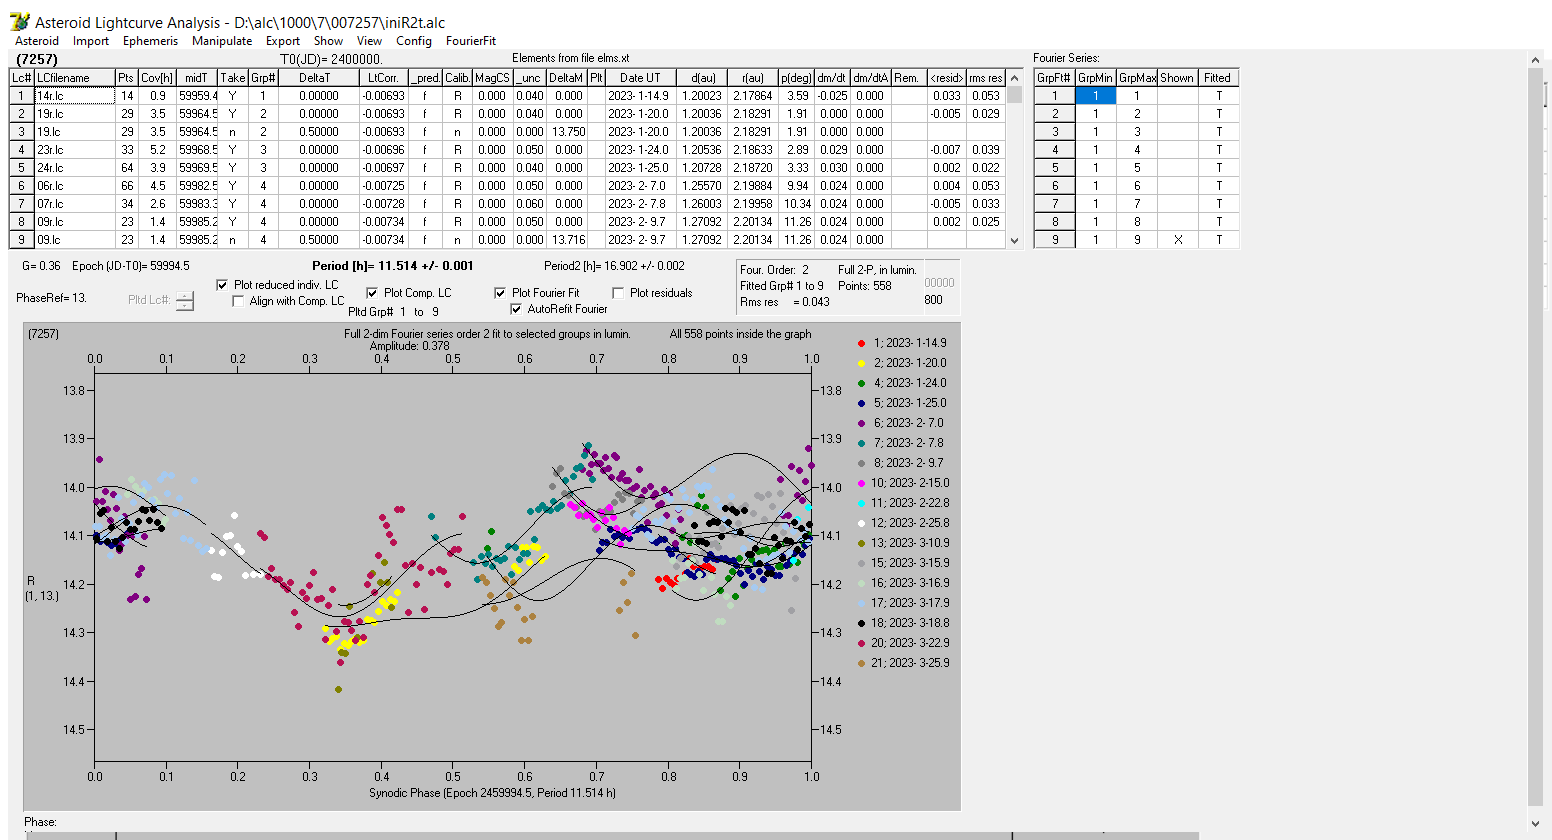1552x840 pixels.
Task: Open the FourierFit menu
Action: click(471, 41)
